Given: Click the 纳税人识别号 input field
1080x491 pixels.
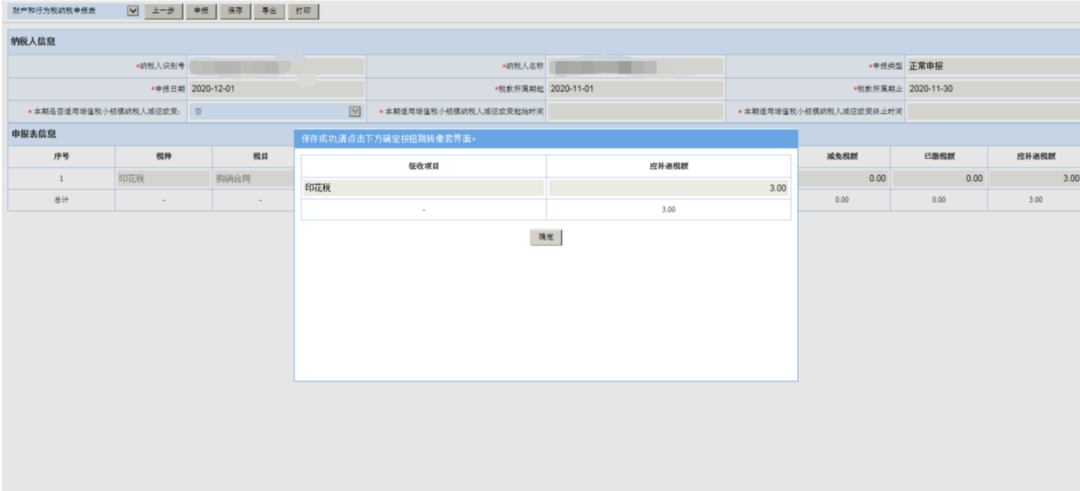Looking at the screenshot, I should pos(276,66).
